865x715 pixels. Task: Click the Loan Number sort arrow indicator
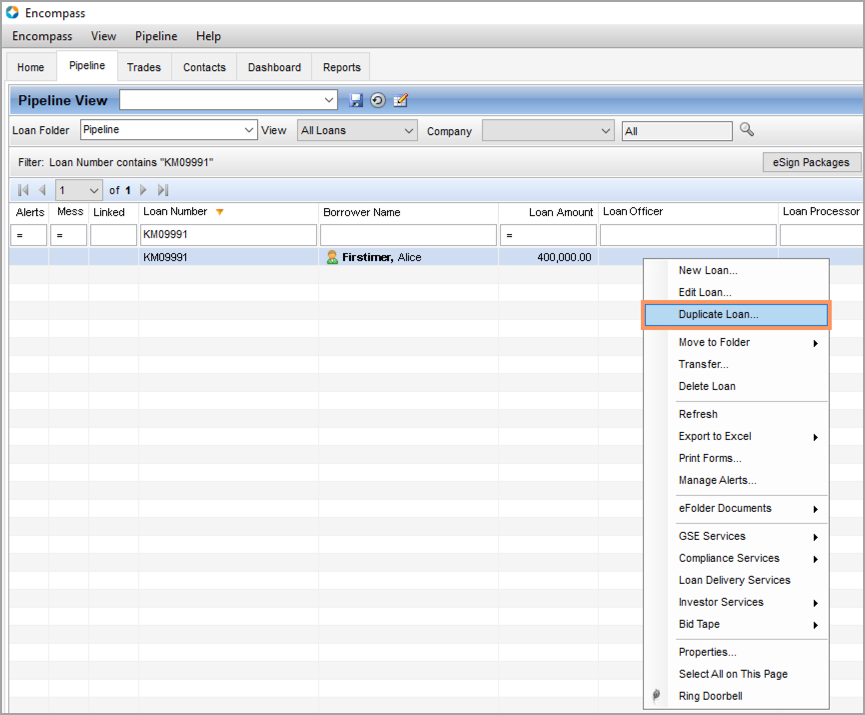click(x=220, y=212)
